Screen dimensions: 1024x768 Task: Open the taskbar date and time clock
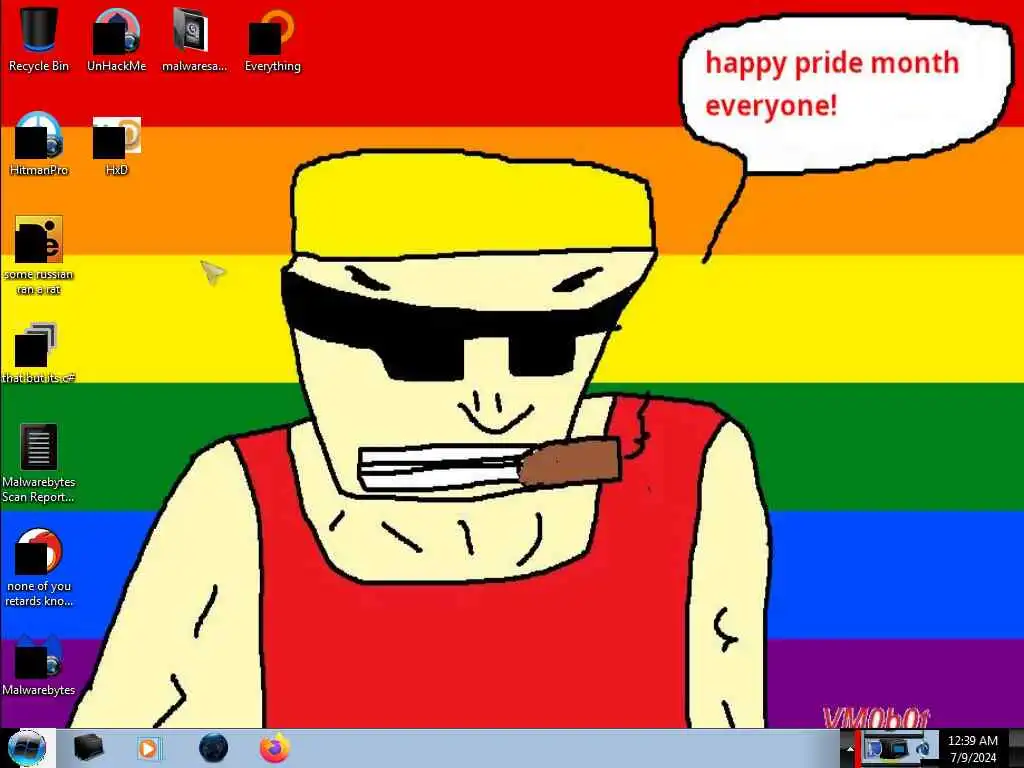coord(972,749)
